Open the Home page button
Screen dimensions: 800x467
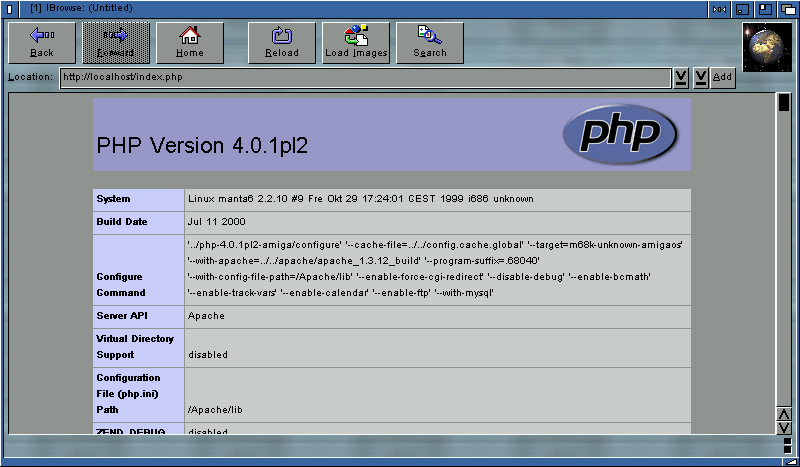(190, 43)
